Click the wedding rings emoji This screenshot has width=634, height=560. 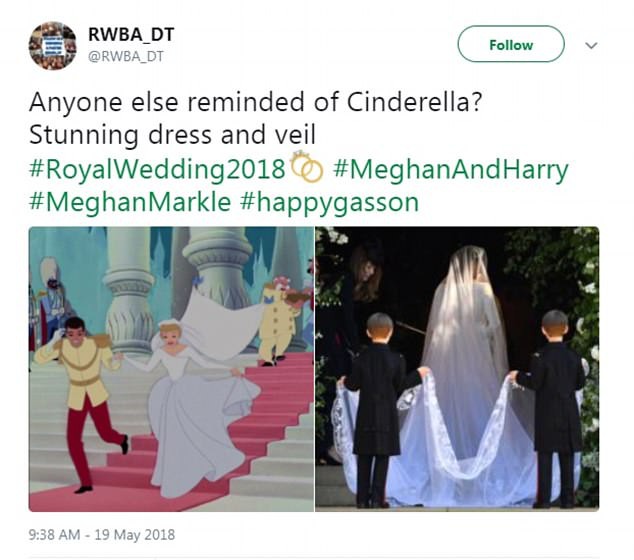306,168
